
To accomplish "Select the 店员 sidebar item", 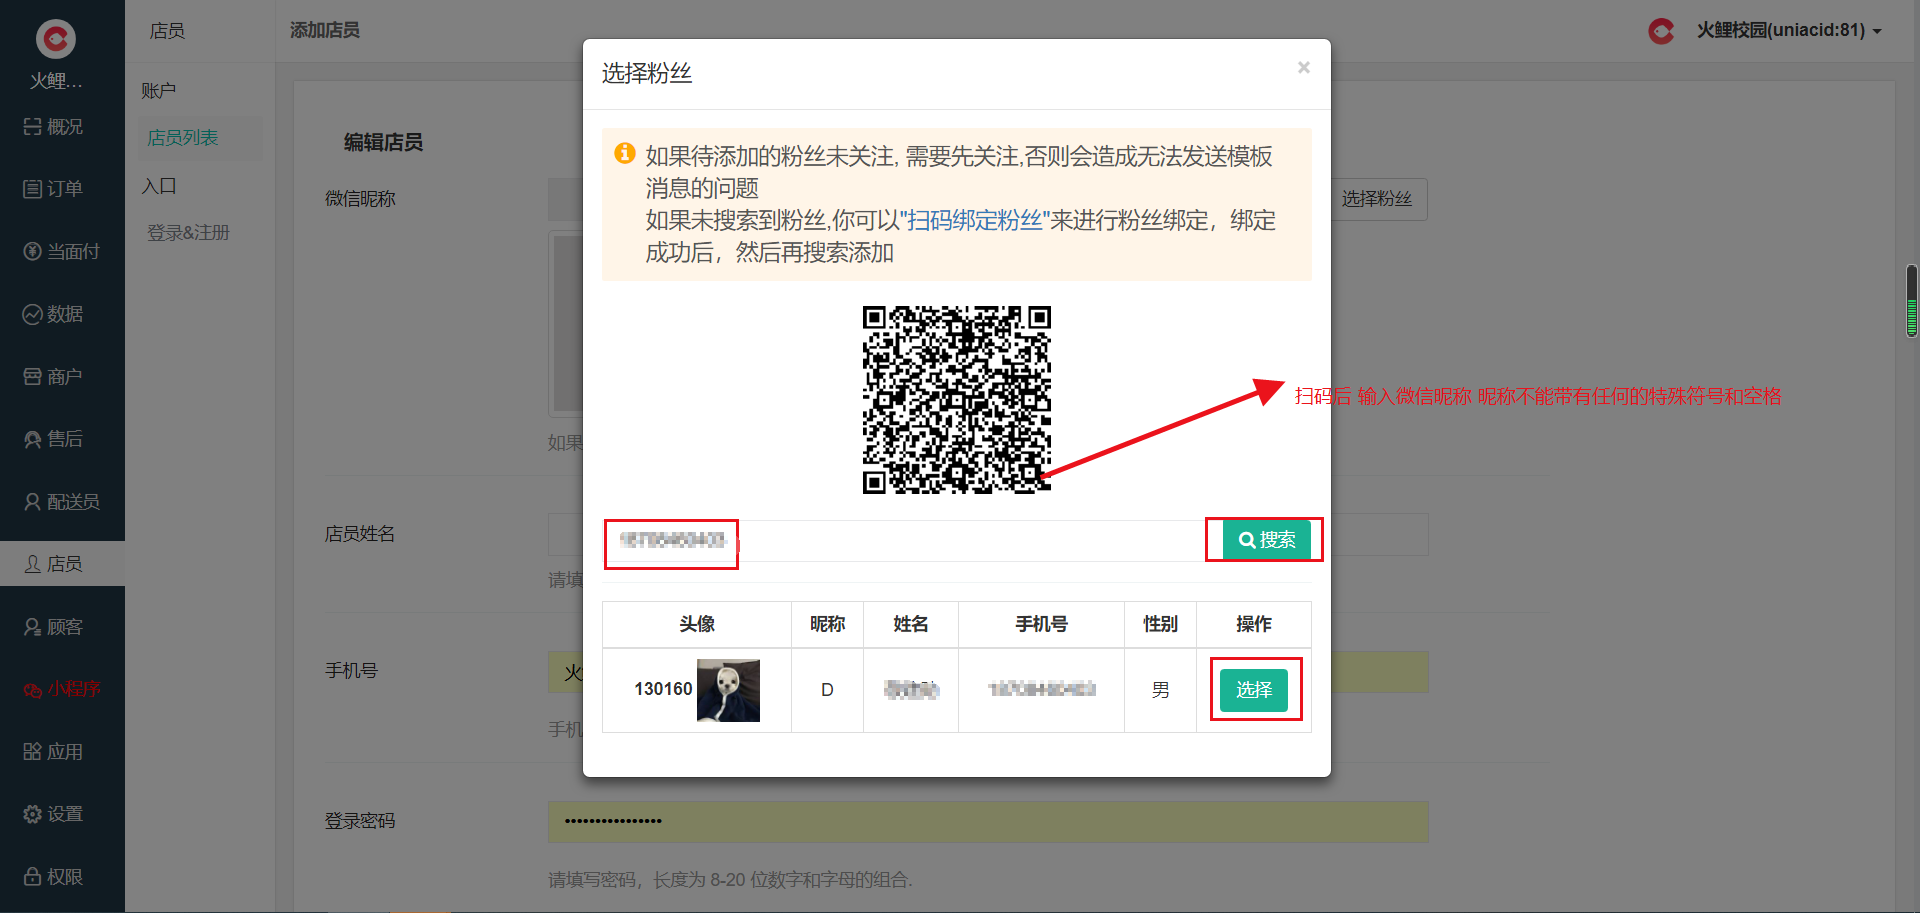I will (x=62, y=564).
